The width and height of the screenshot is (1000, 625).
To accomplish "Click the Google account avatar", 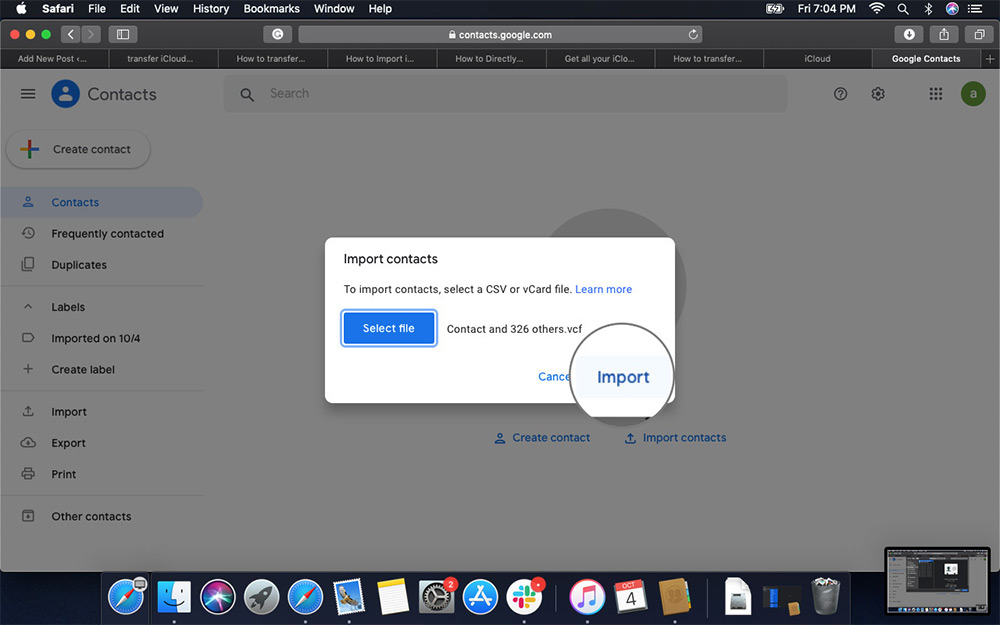I will coord(972,93).
